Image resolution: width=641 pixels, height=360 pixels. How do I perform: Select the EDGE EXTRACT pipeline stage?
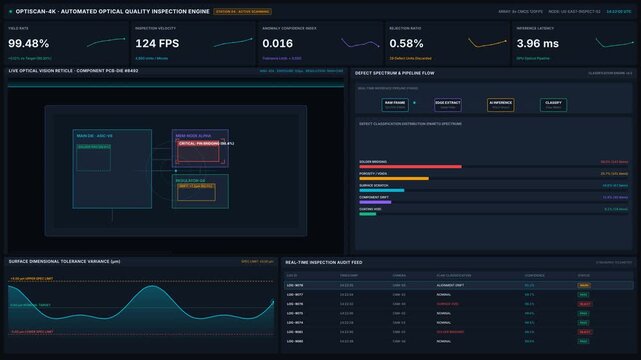[448, 105]
